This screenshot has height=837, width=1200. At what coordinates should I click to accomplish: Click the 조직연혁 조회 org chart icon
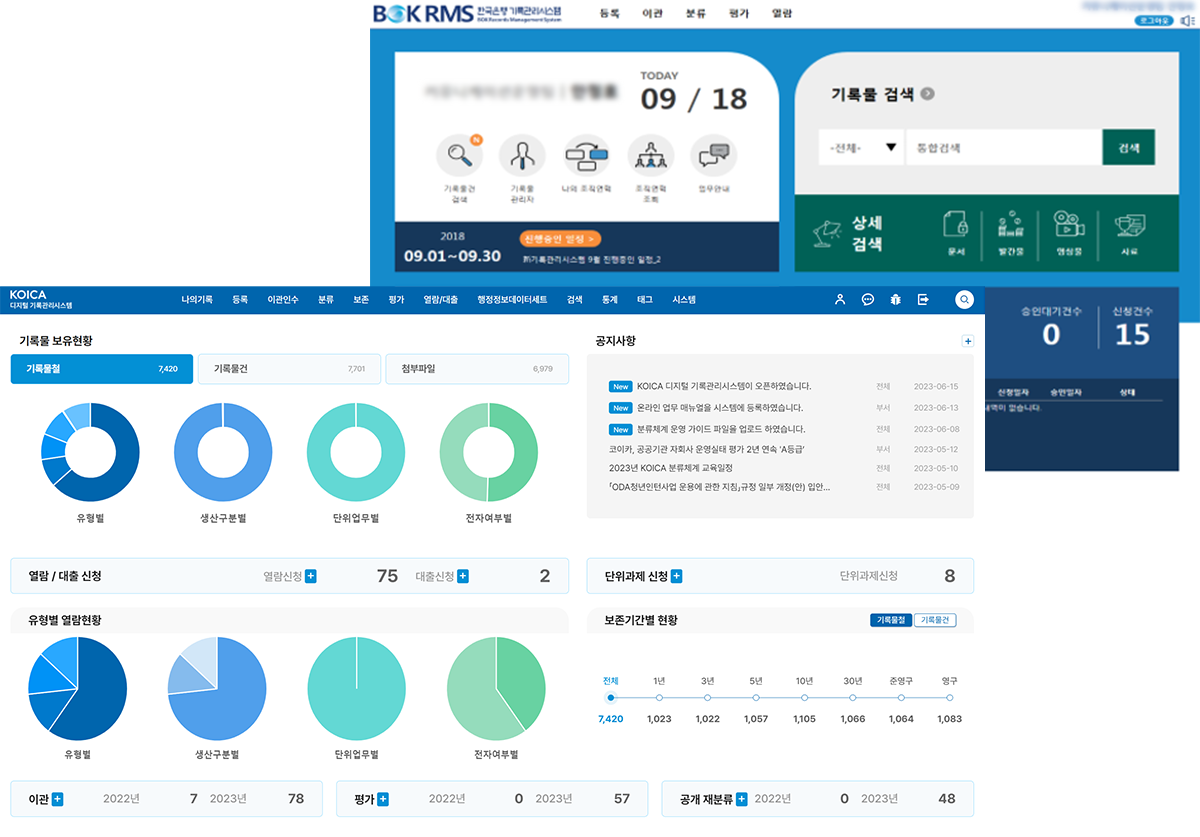point(651,155)
